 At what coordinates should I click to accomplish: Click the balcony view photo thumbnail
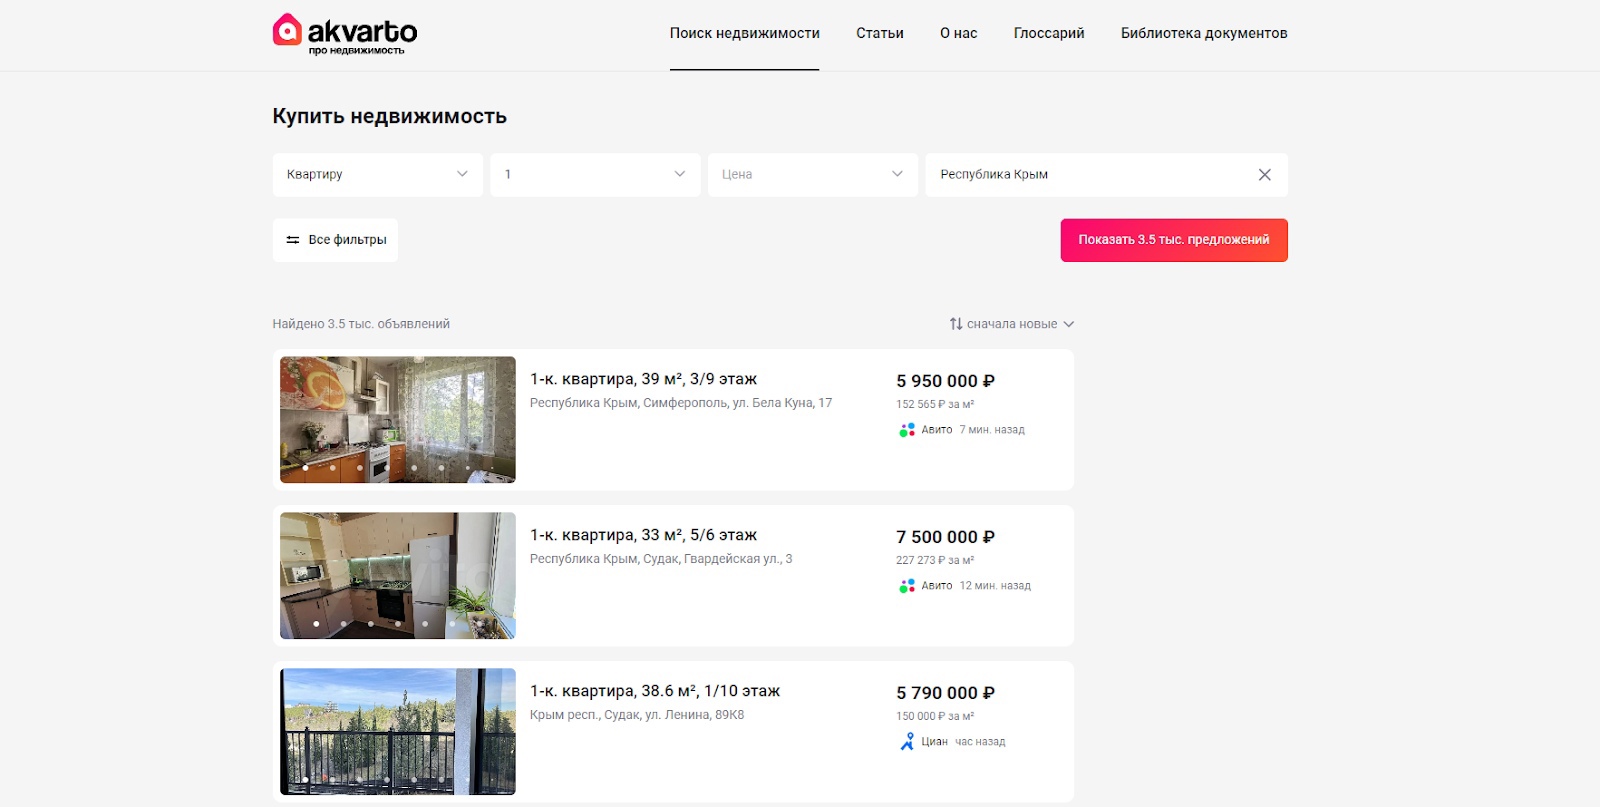(398, 732)
